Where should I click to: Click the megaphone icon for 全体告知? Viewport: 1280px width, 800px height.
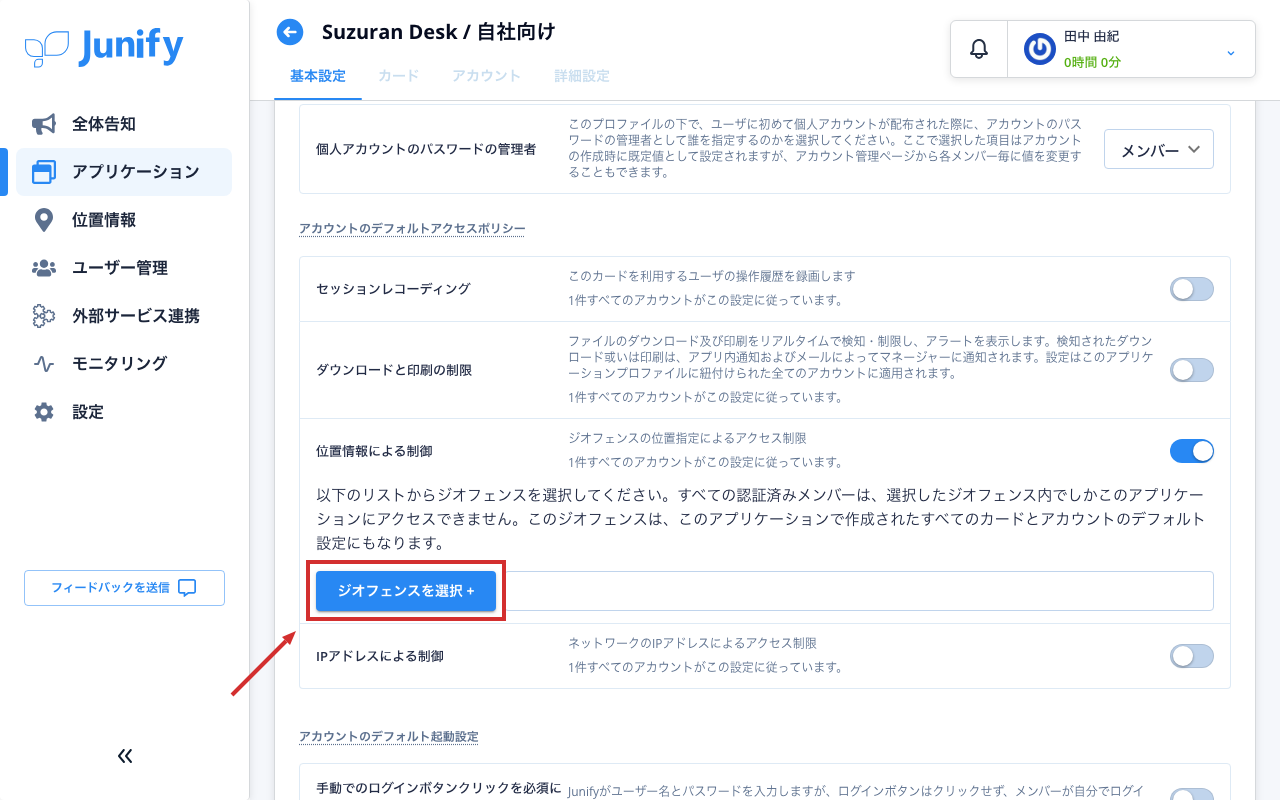pyautogui.click(x=44, y=124)
